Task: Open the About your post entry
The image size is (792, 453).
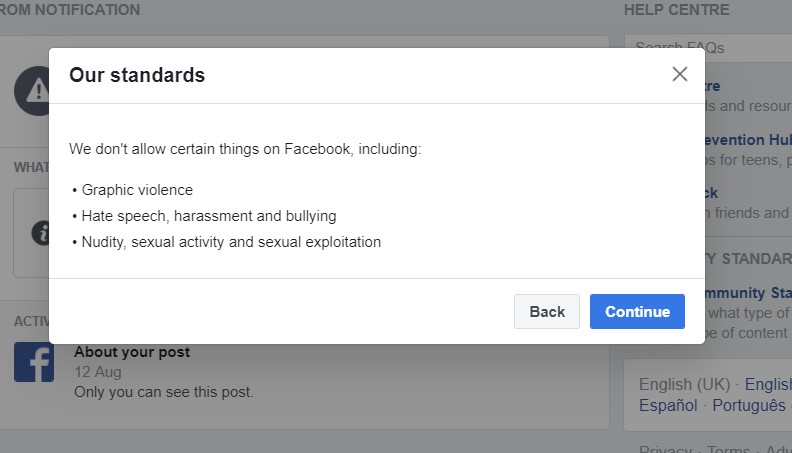Action: 132,352
